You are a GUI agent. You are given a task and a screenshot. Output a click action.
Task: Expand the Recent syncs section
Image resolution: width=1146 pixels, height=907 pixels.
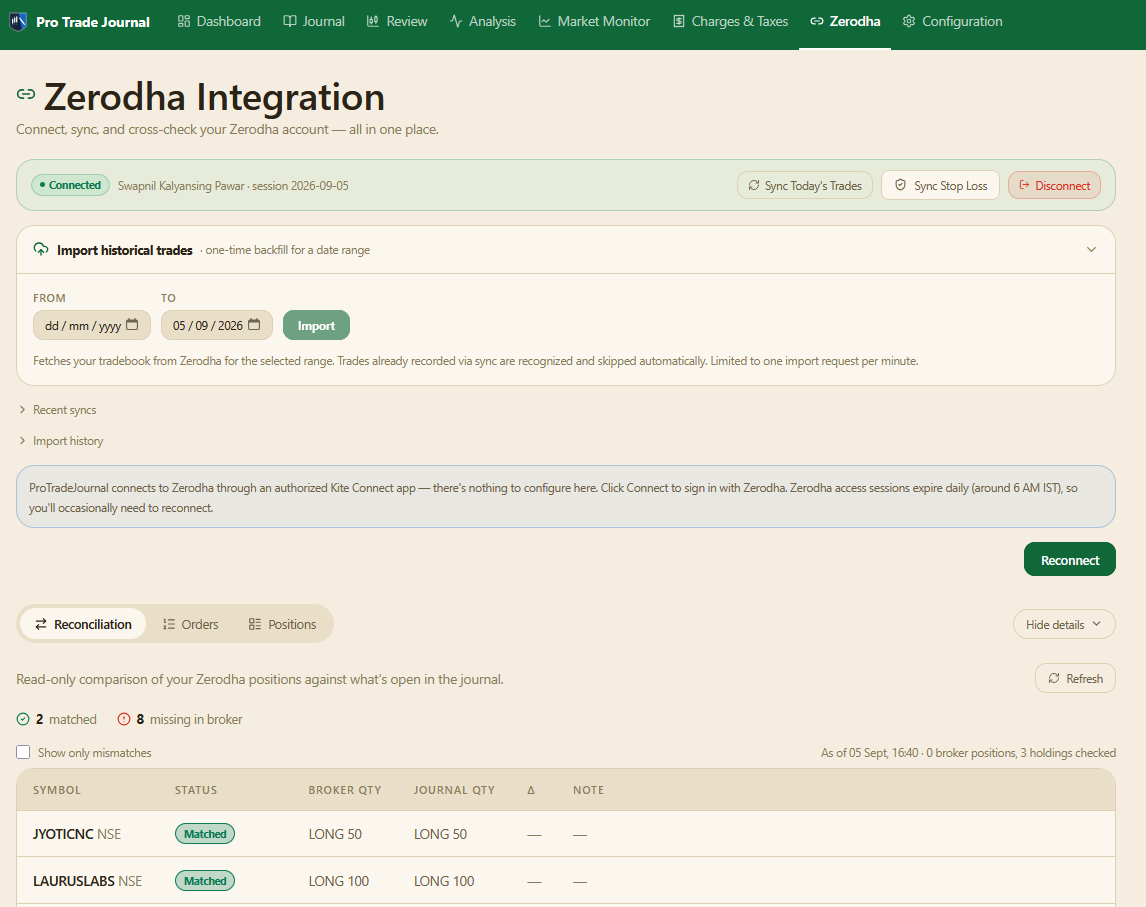click(58, 410)
